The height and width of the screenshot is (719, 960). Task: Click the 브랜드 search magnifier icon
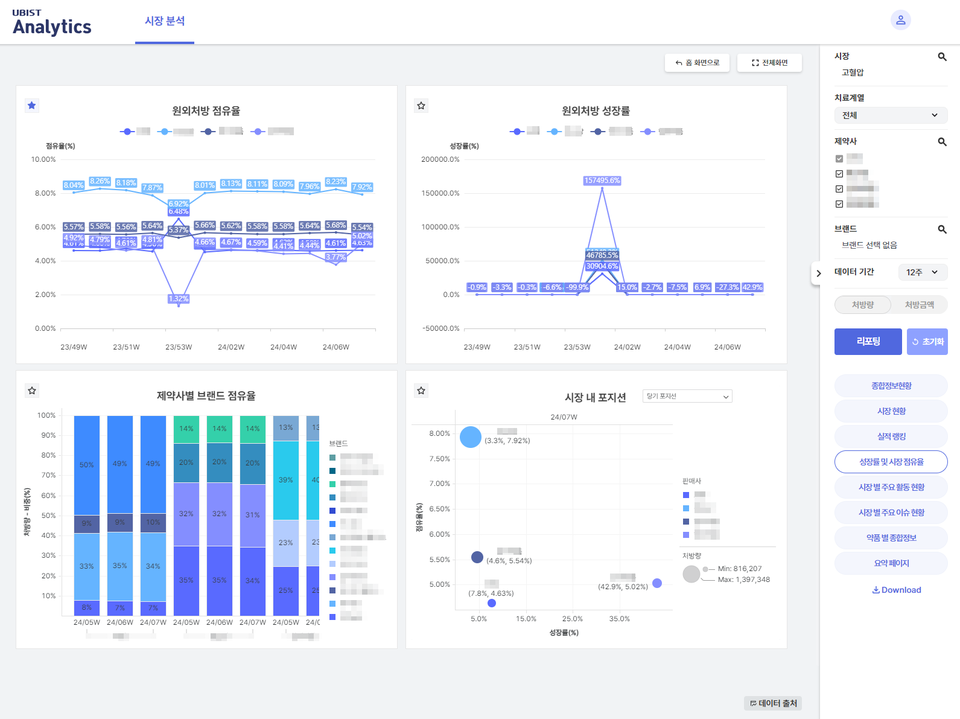[941, 229]
